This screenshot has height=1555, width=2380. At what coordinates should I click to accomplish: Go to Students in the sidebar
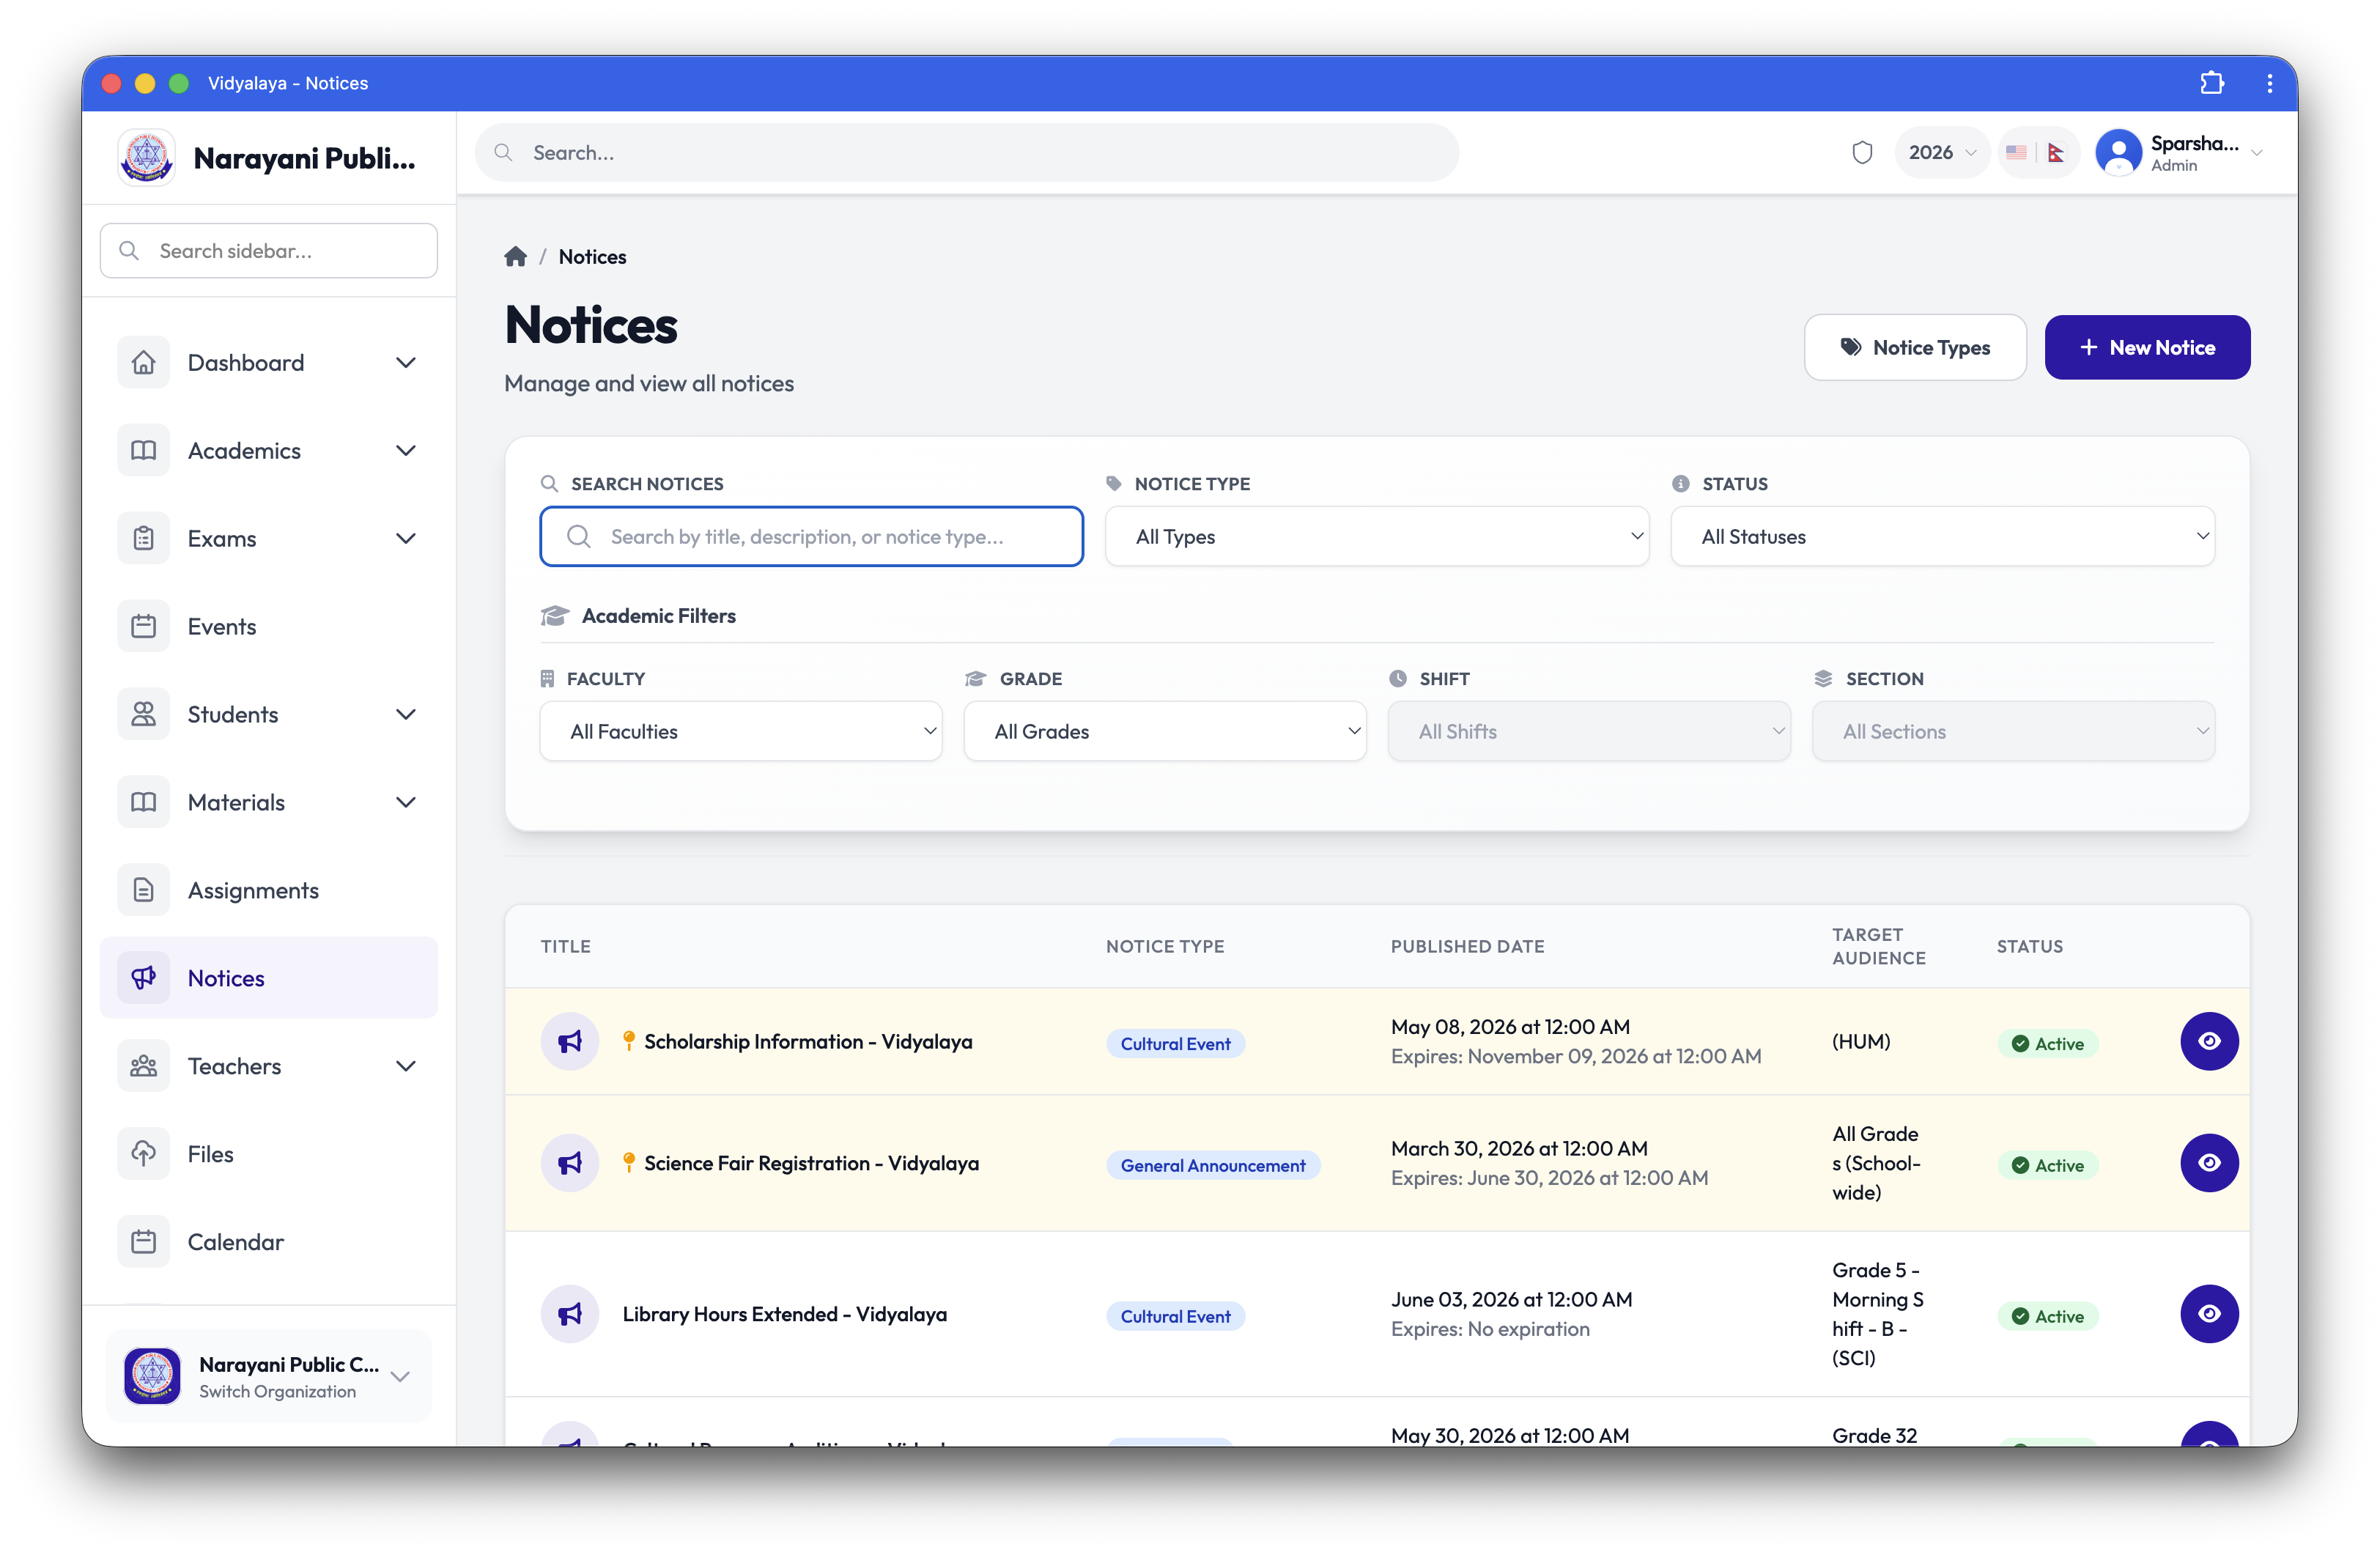(x=268, y=714)
